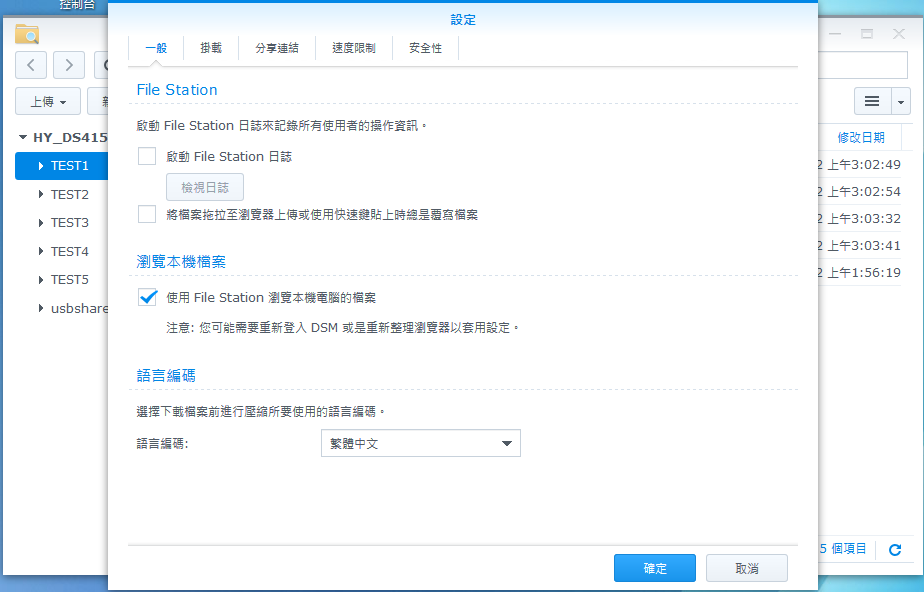Open the 掛載 tab
The width and height of the screenshot is (924, 592).
click(x=211, y=48)
